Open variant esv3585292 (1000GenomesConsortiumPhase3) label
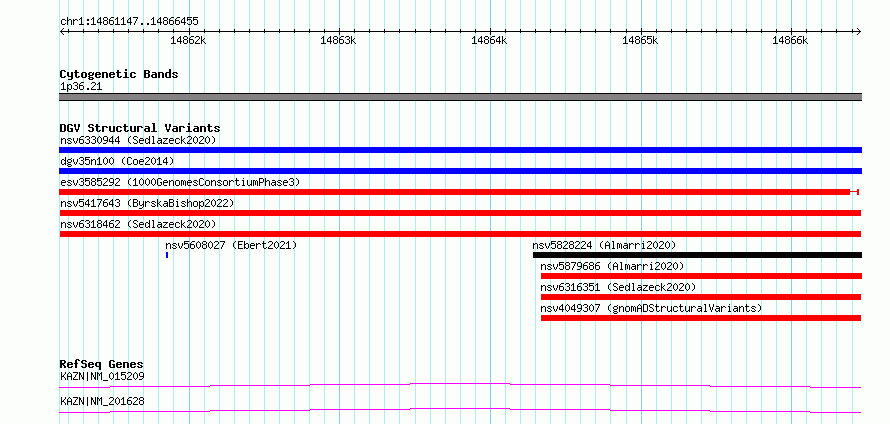The height and width of the screenshot is (424, 890). 180,182
